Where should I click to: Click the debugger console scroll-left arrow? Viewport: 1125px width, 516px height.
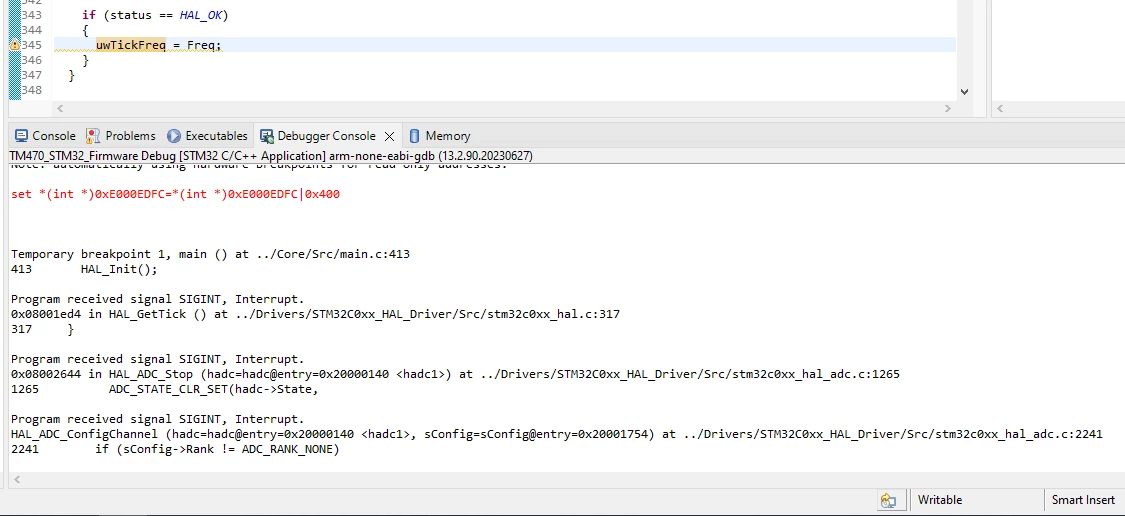(16, 479)
